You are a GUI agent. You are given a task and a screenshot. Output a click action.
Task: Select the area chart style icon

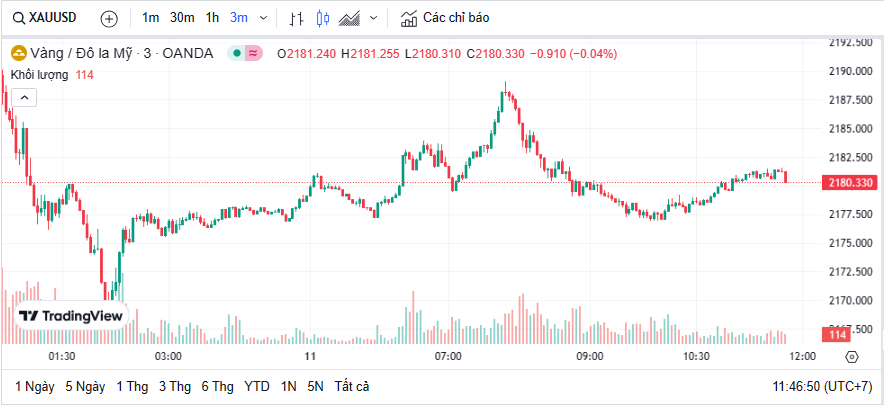(350, 18)
